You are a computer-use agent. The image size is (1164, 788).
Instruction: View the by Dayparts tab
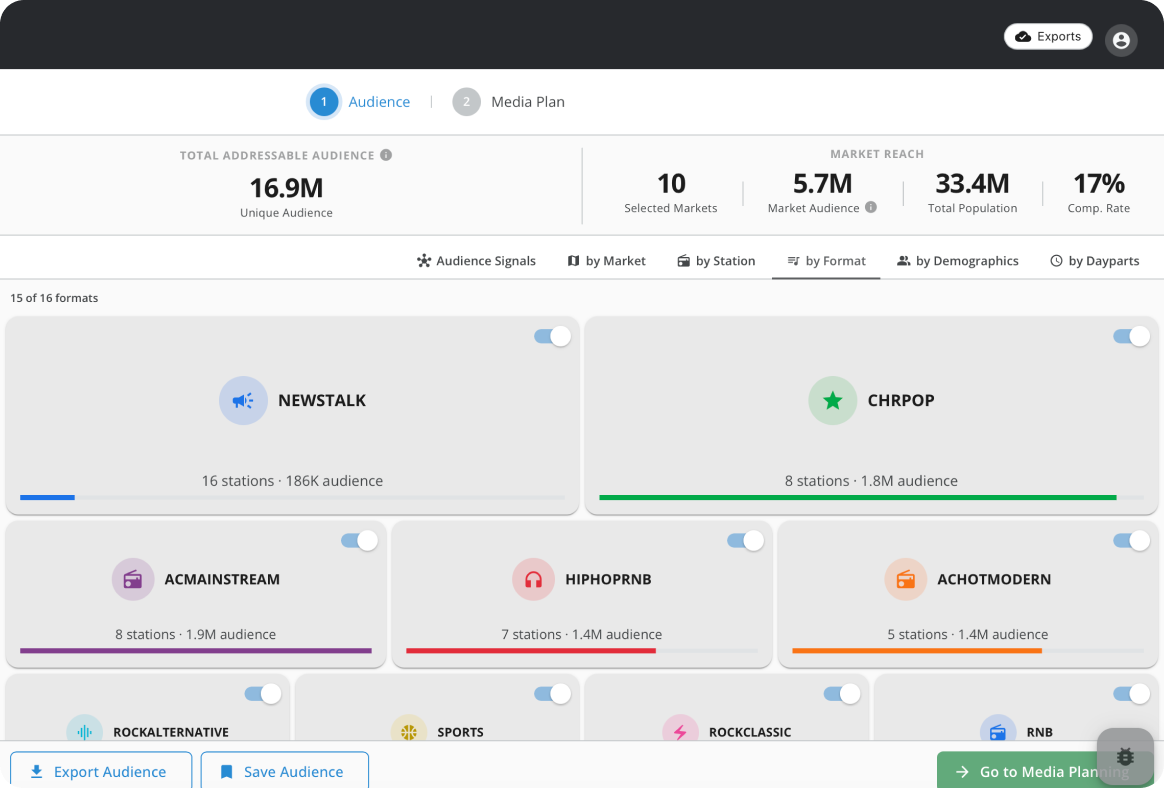click(x=1095, y=261)
